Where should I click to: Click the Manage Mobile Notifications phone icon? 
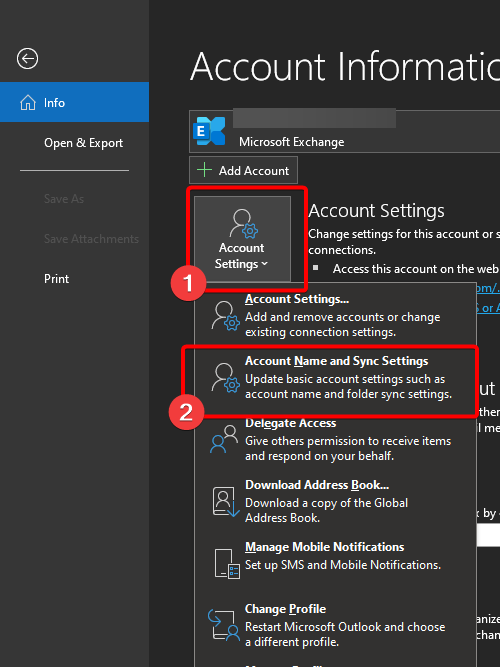click(x=227, y=564)
